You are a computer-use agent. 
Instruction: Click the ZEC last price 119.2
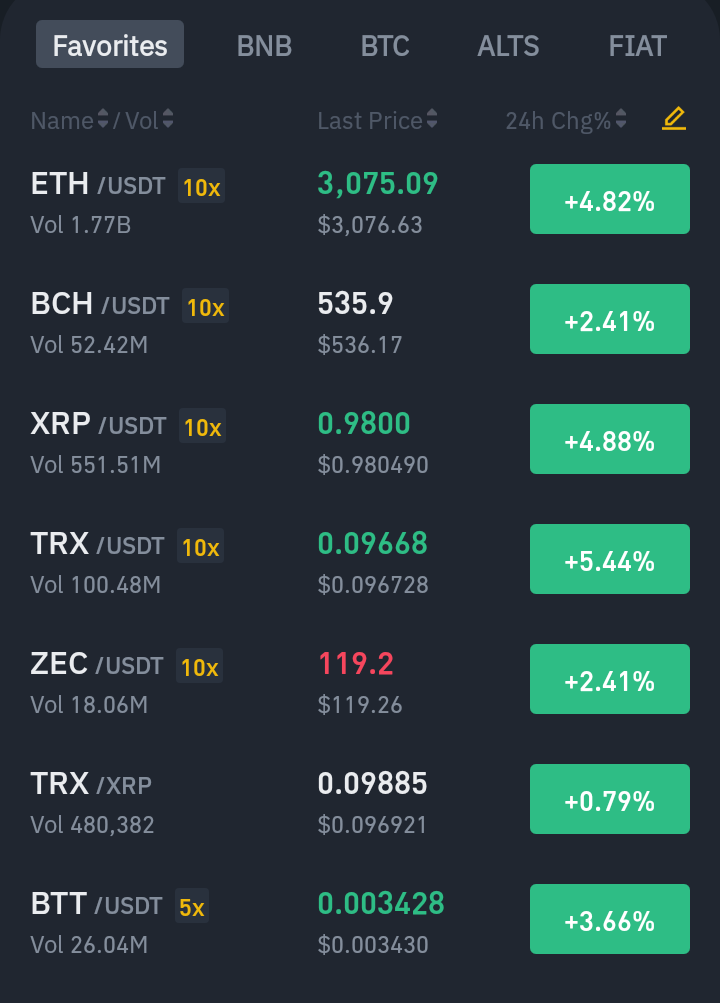[x=356, y=663]
